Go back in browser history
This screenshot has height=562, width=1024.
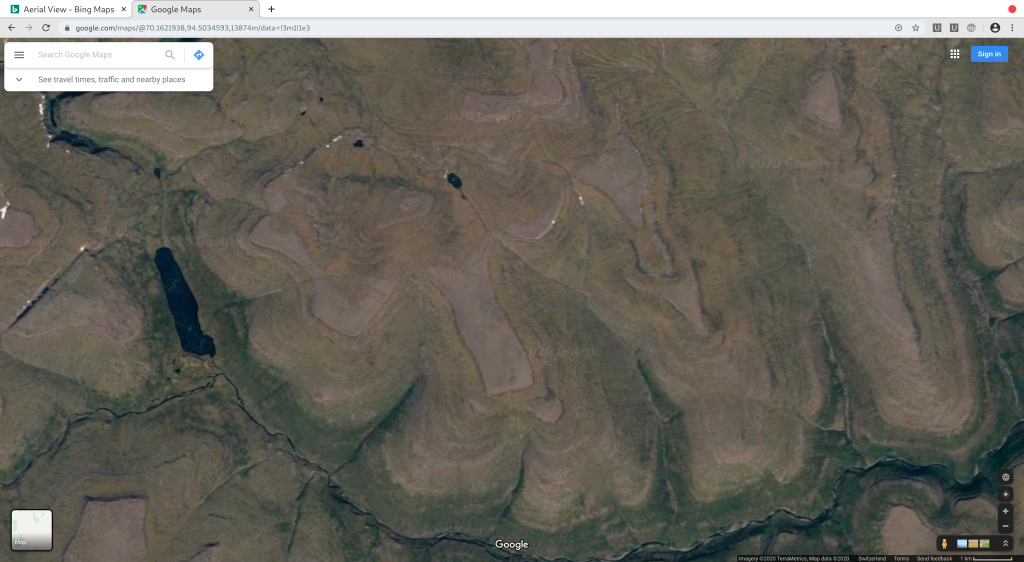[x=11, y=27]
